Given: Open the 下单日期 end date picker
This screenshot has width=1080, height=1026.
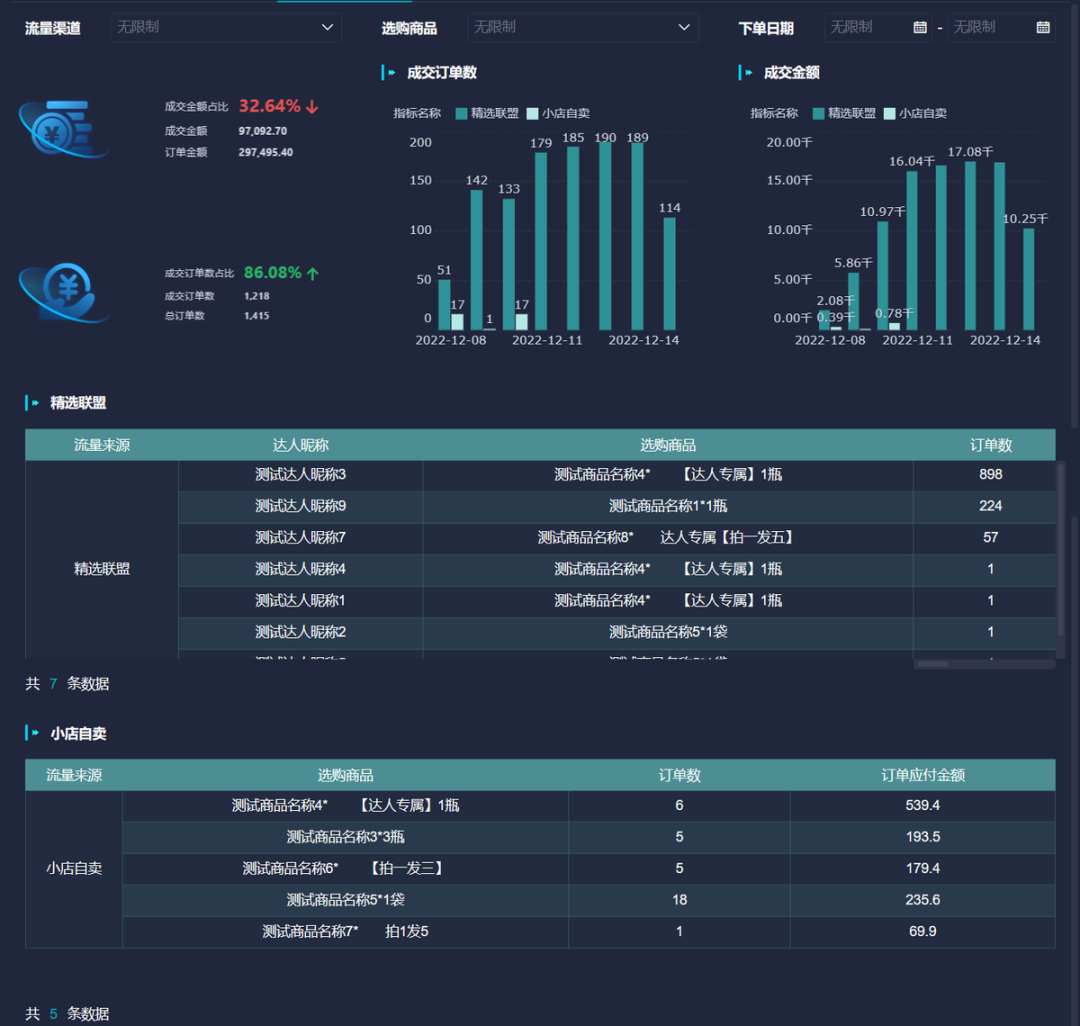Looking at the screenshot, I should (x=990, y=28).
